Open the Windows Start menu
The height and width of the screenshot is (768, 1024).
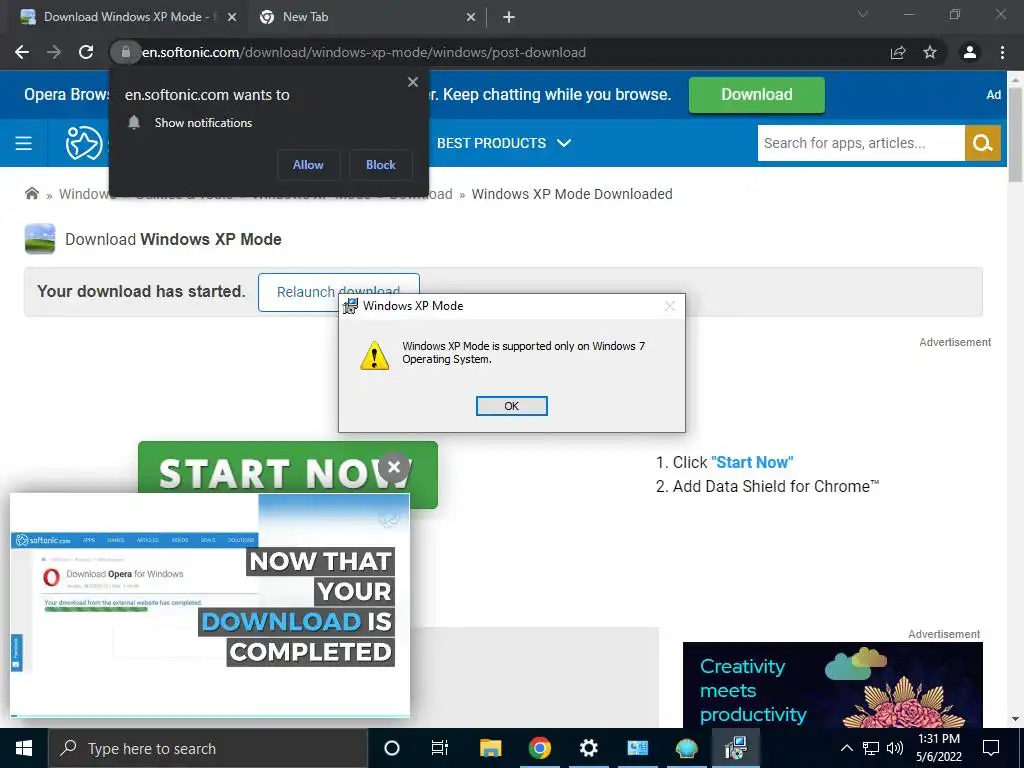(x=24, y=748)
